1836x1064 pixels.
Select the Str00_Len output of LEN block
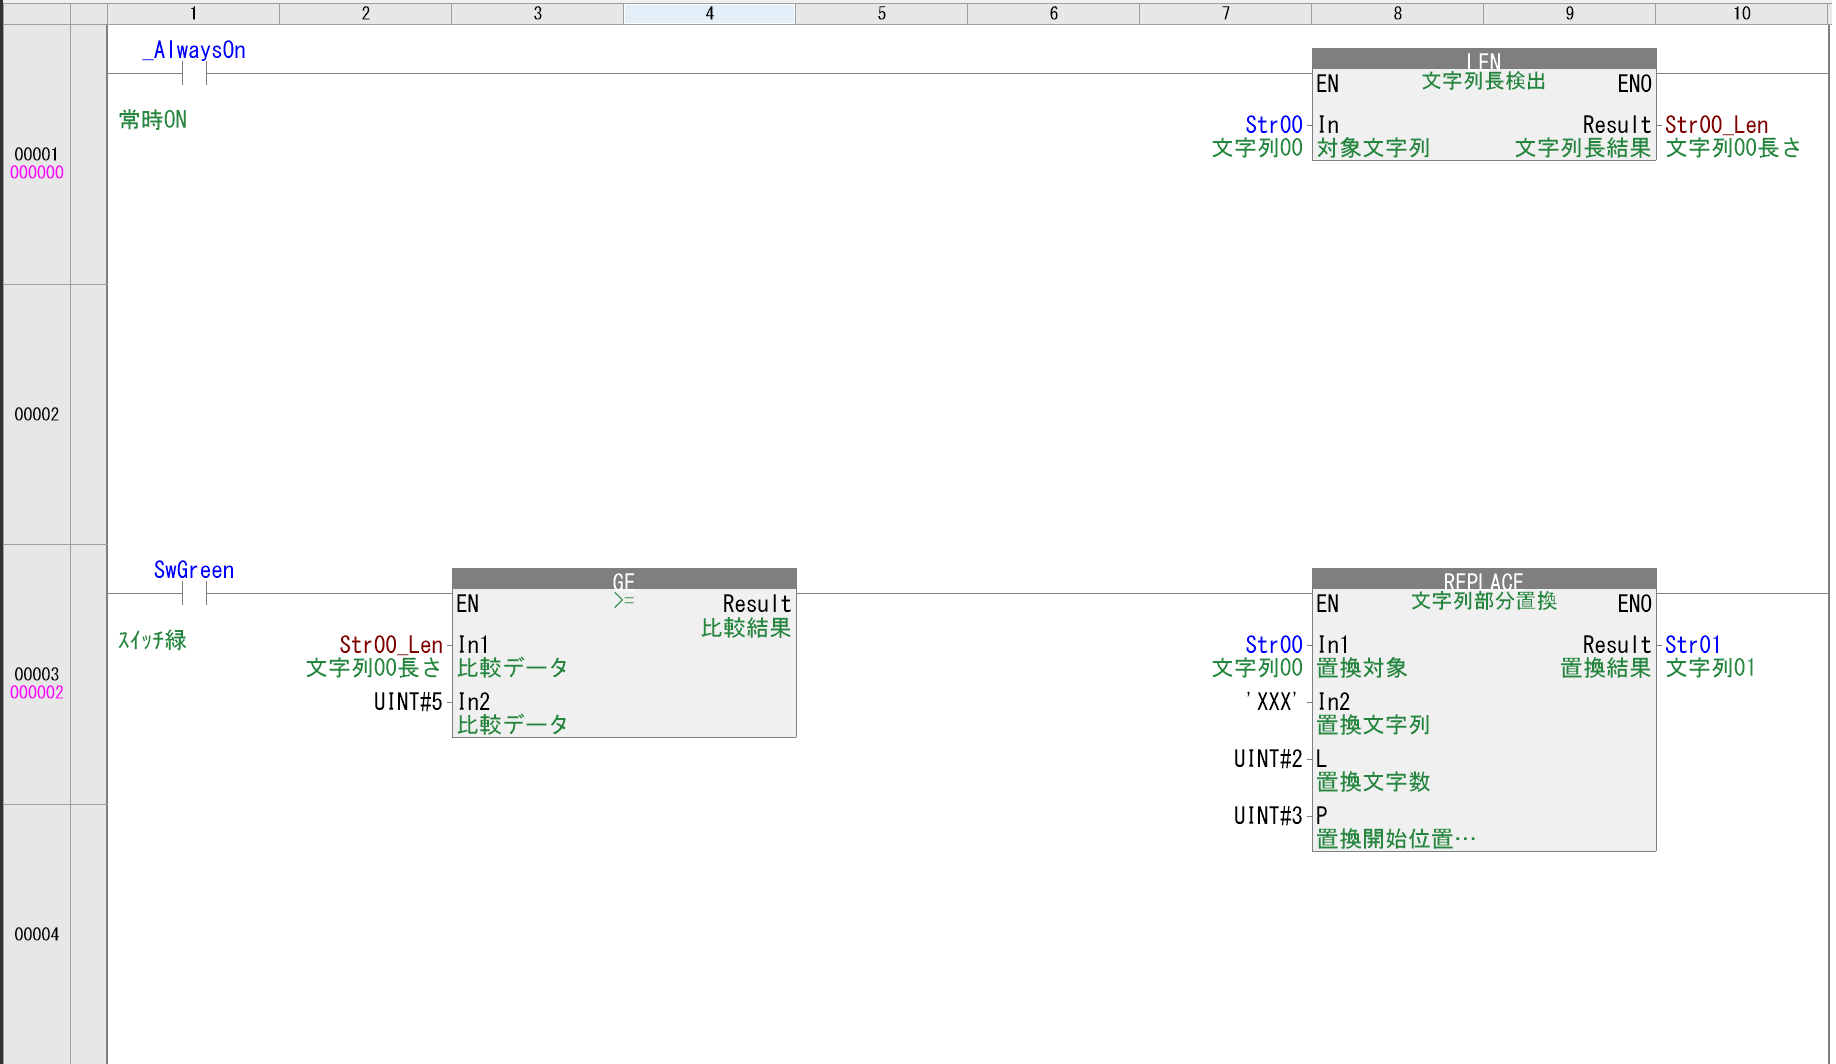[1716, 125]
